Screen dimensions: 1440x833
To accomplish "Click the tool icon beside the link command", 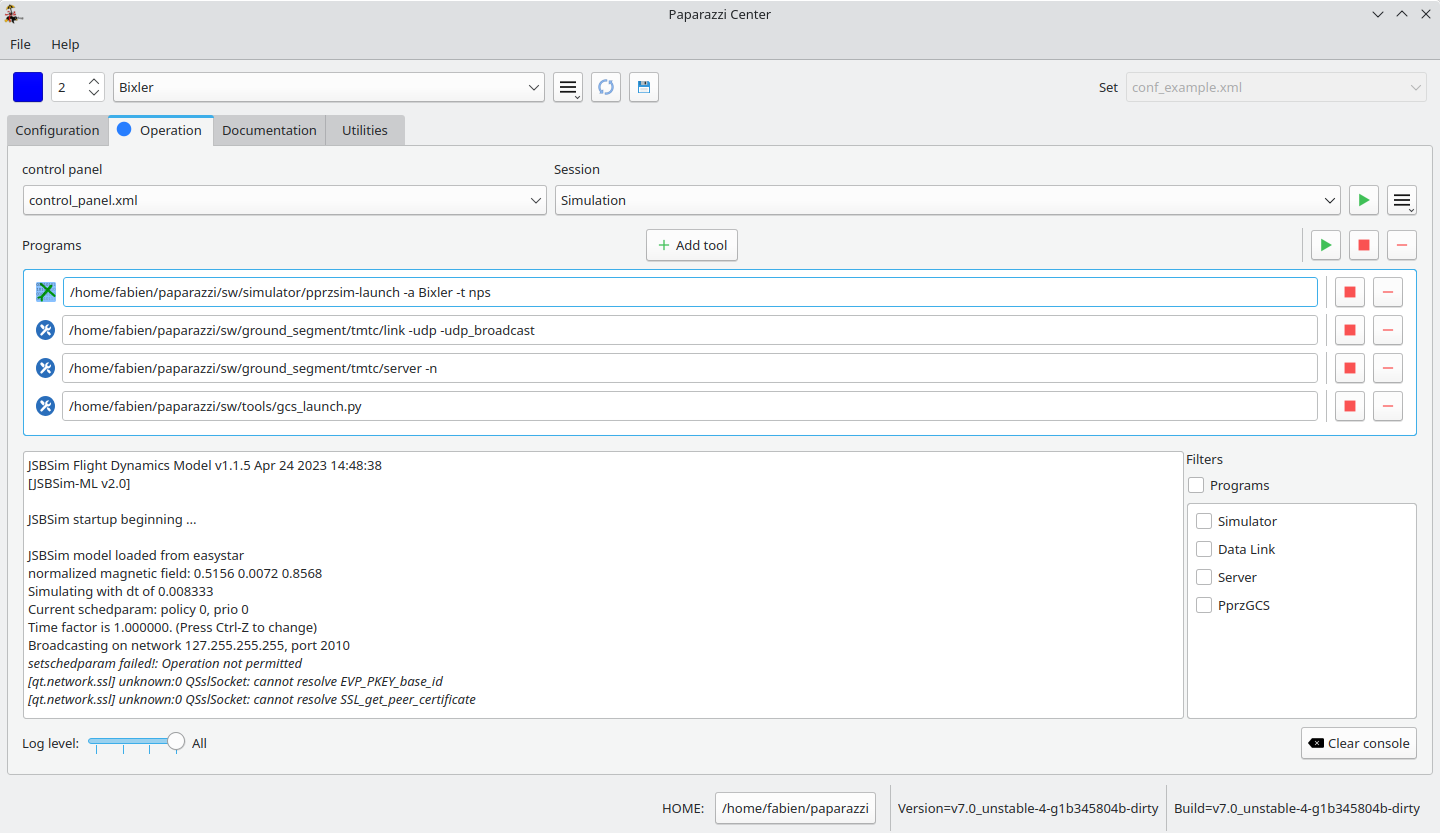I will pos(46,330).
